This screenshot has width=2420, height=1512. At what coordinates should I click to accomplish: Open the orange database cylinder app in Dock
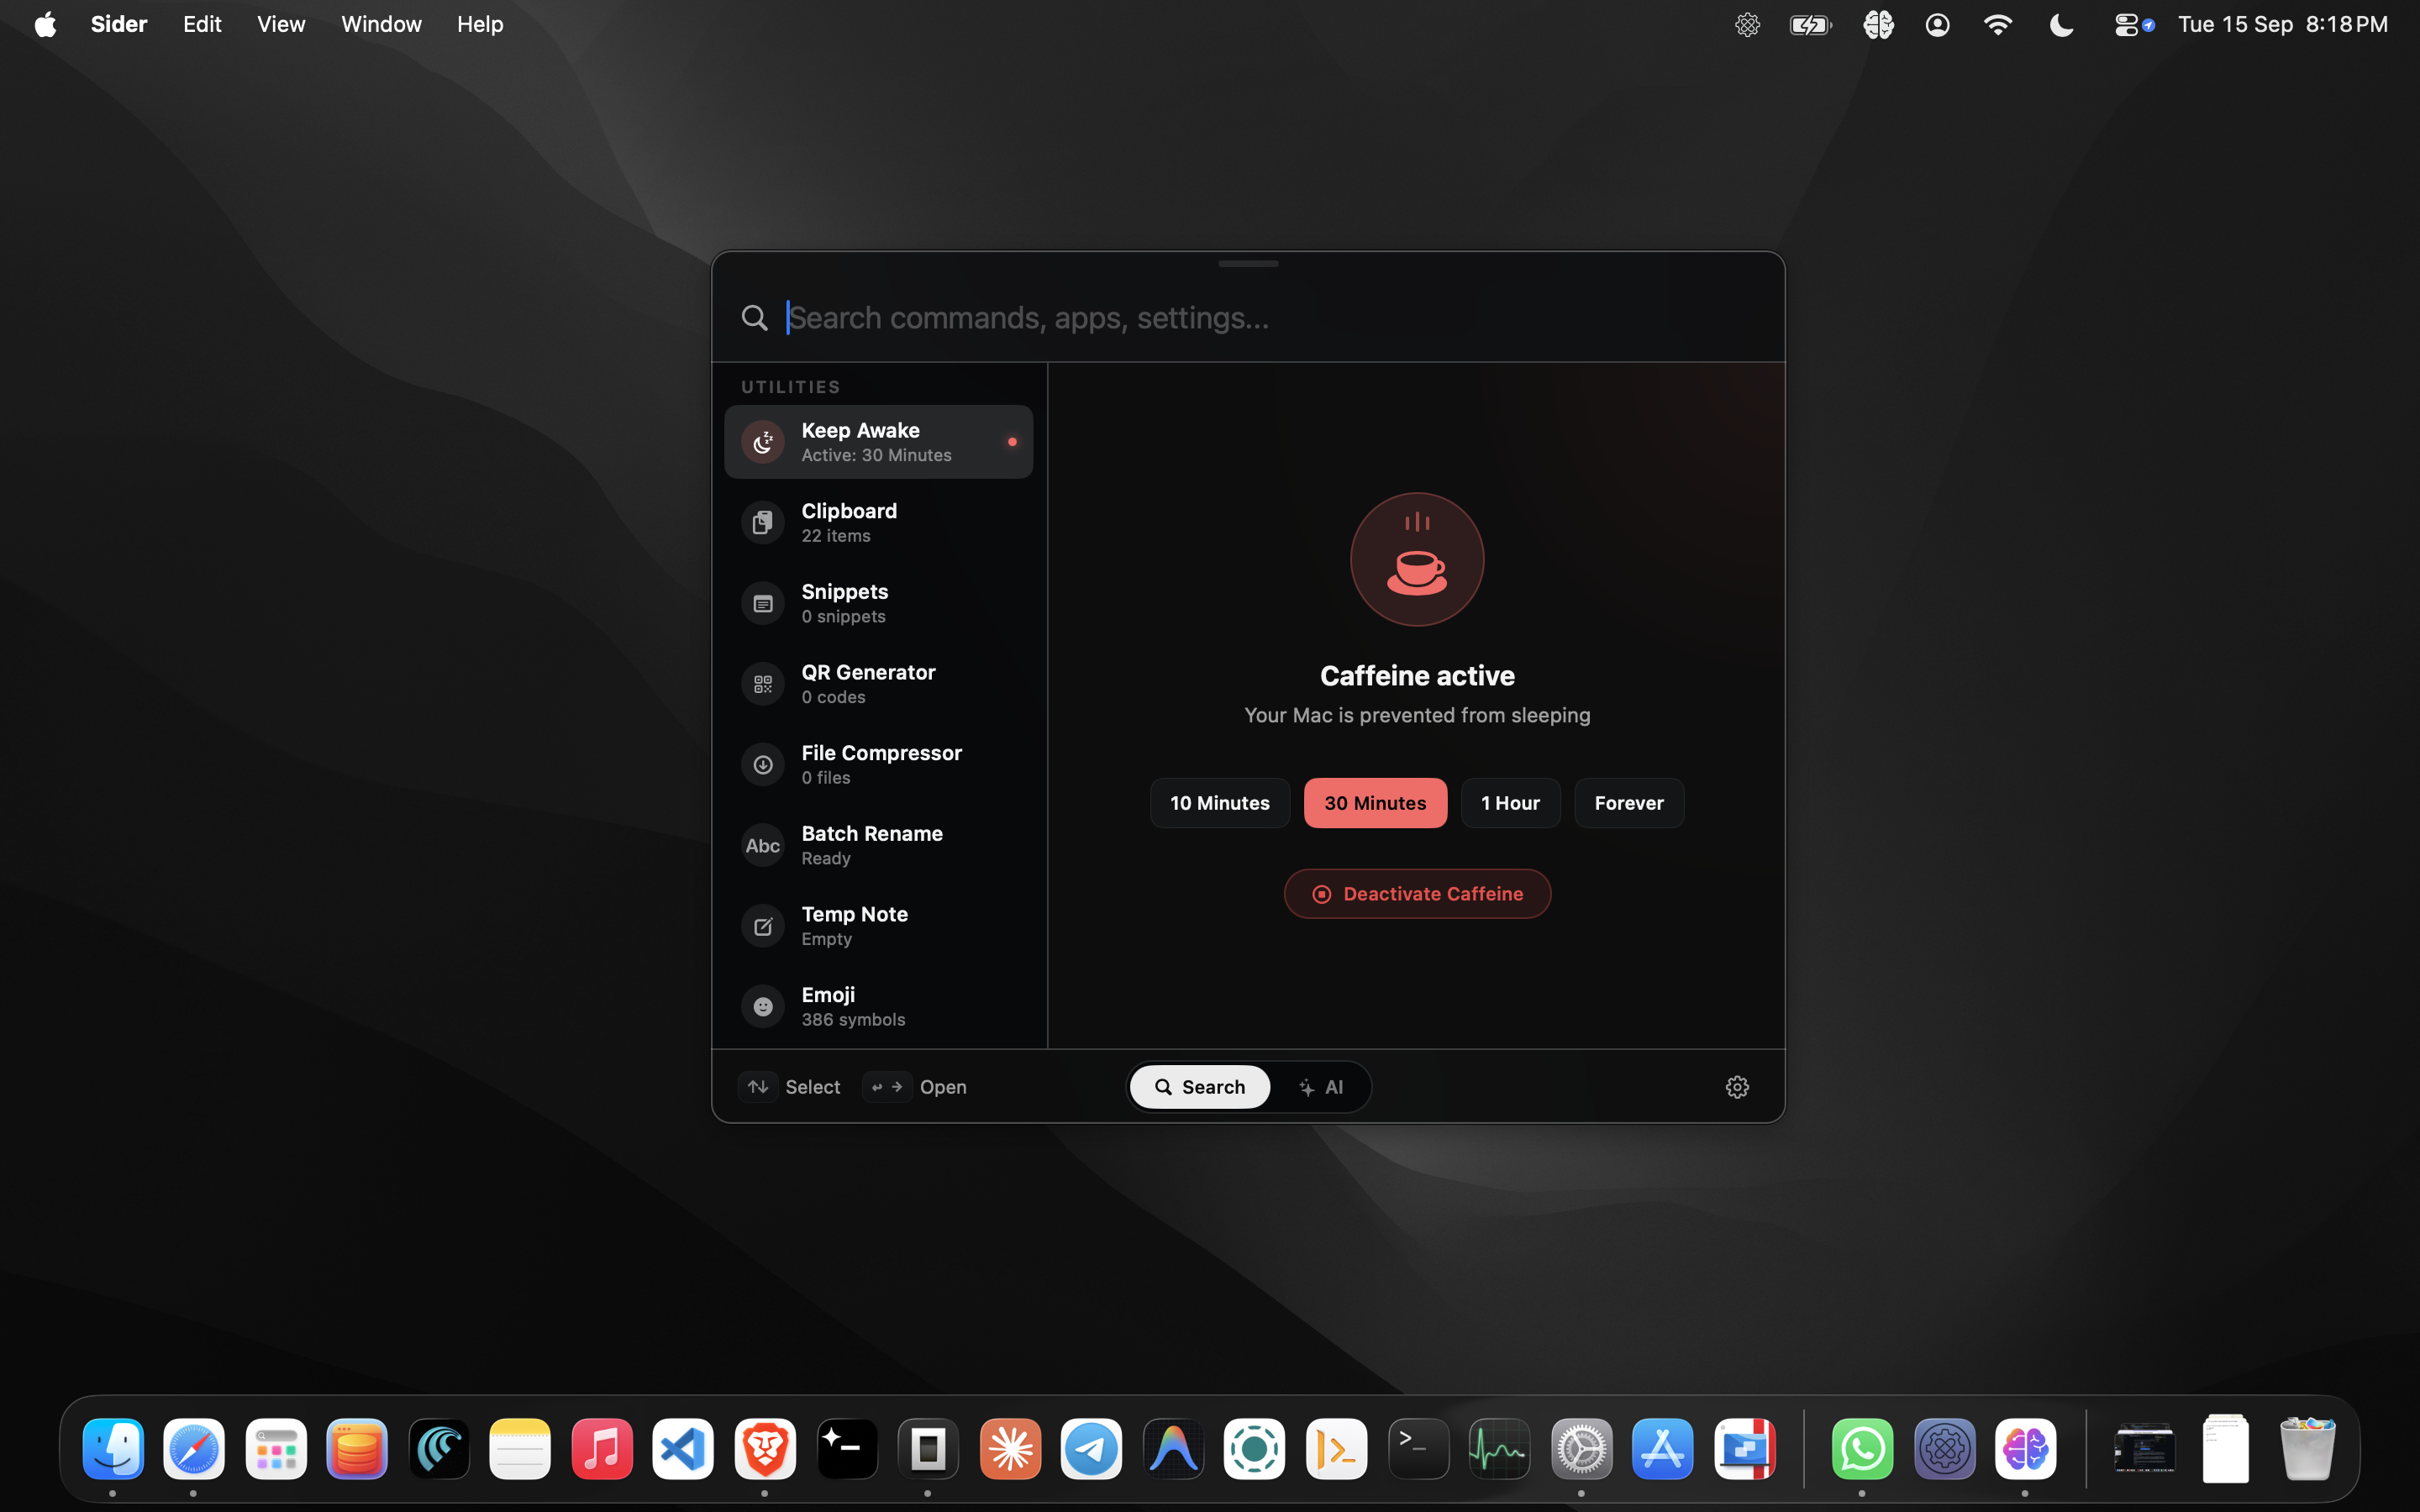357,1449
